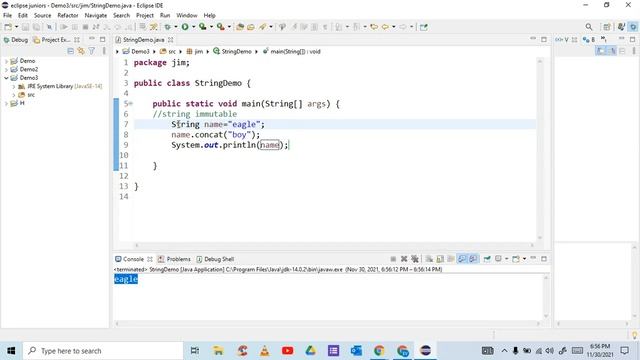Open the Refactor menu
Viewport: 640px width, 360px height.
point(68,16)
